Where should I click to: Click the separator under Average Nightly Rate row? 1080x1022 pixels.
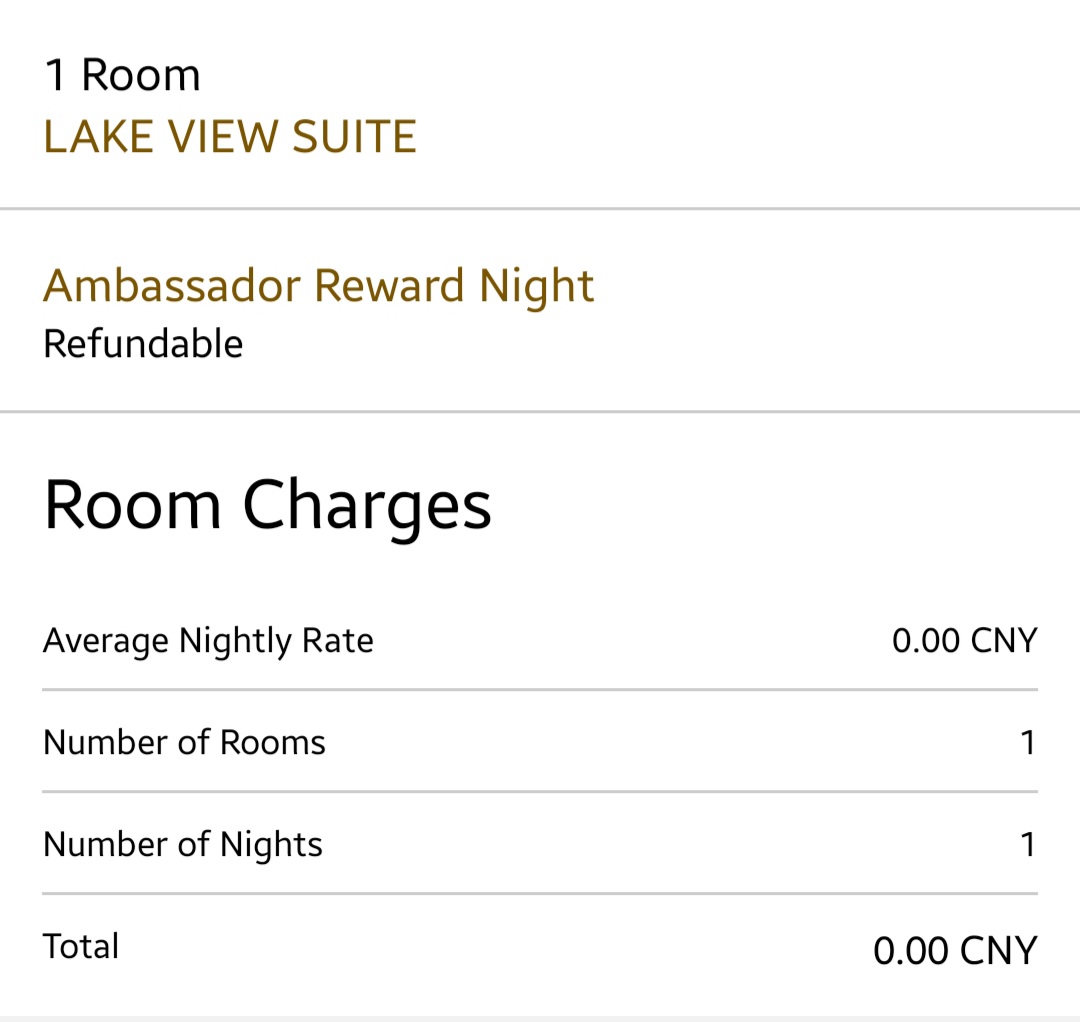tap(540, 689)
